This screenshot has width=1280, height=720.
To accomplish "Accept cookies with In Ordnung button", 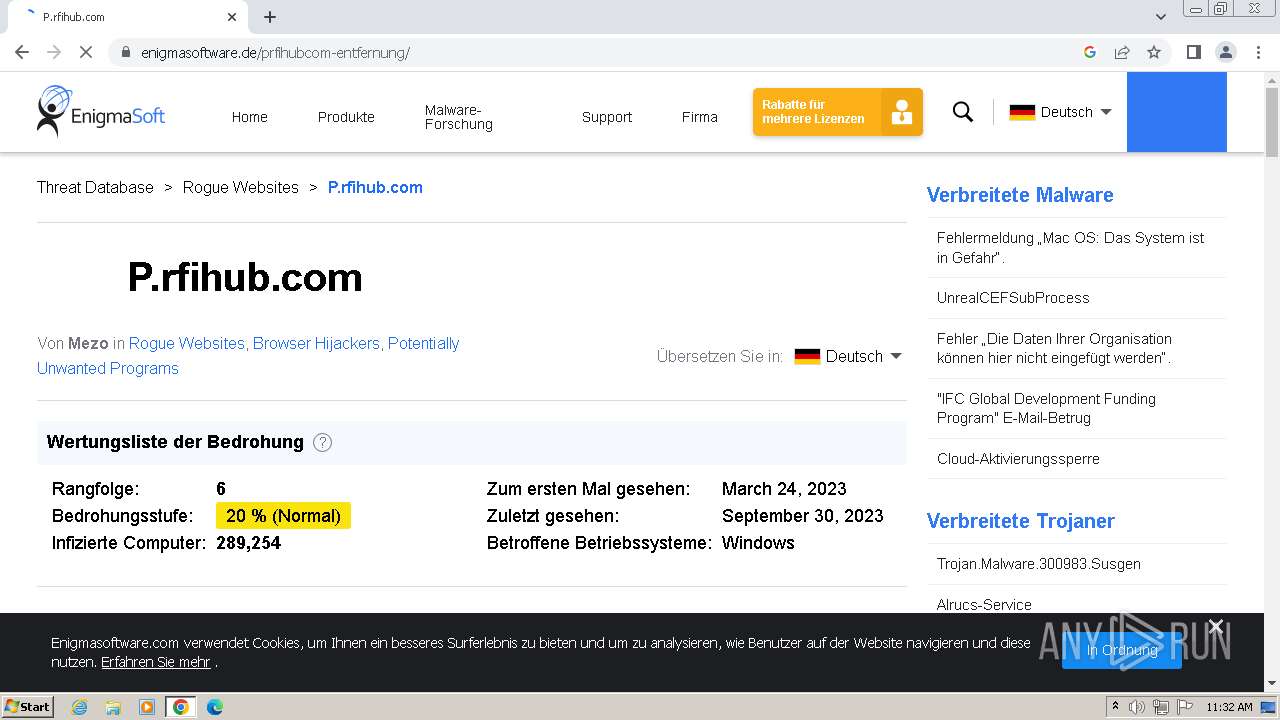I will (1122, 650).
